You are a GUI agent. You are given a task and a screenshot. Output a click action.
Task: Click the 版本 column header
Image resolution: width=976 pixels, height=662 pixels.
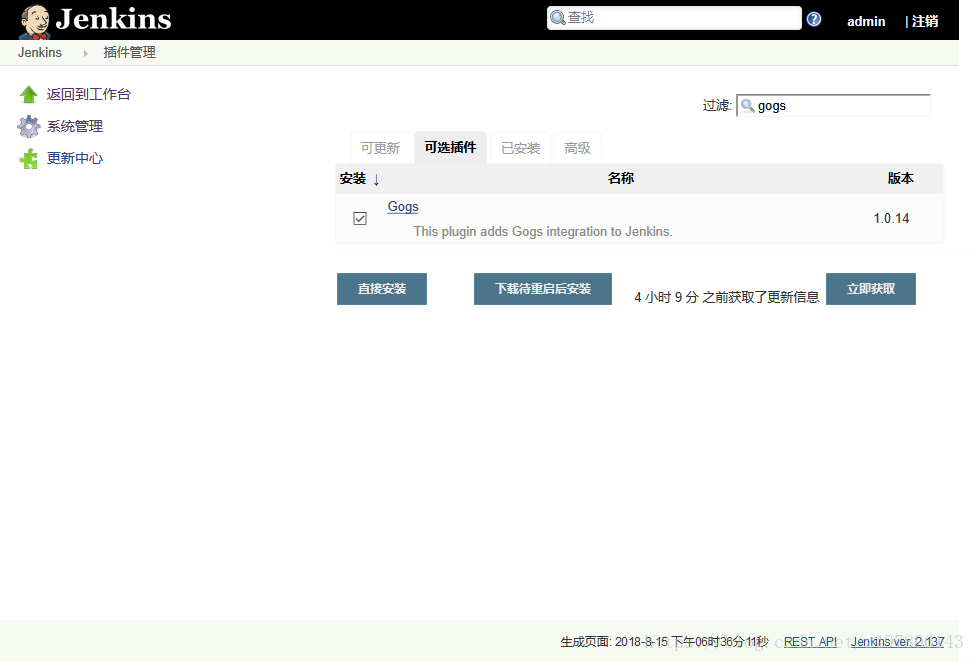tap(900, 179)
